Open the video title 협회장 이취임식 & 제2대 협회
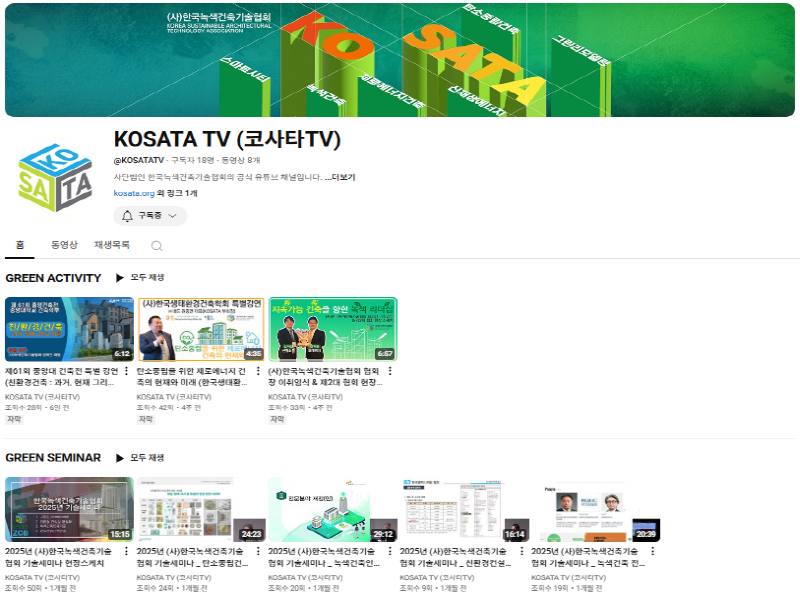The image size is (800, 600). point(325,377)
